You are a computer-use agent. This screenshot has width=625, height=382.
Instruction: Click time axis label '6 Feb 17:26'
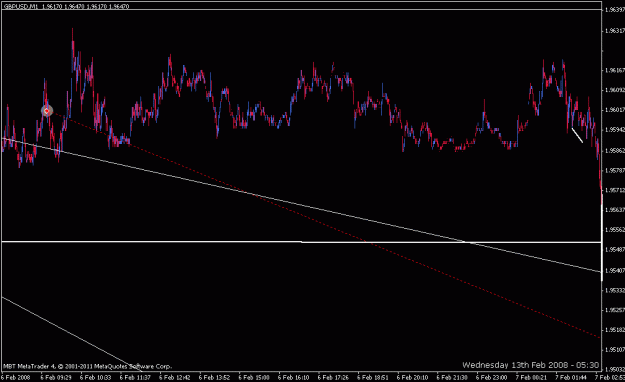(x=333, y=377)
